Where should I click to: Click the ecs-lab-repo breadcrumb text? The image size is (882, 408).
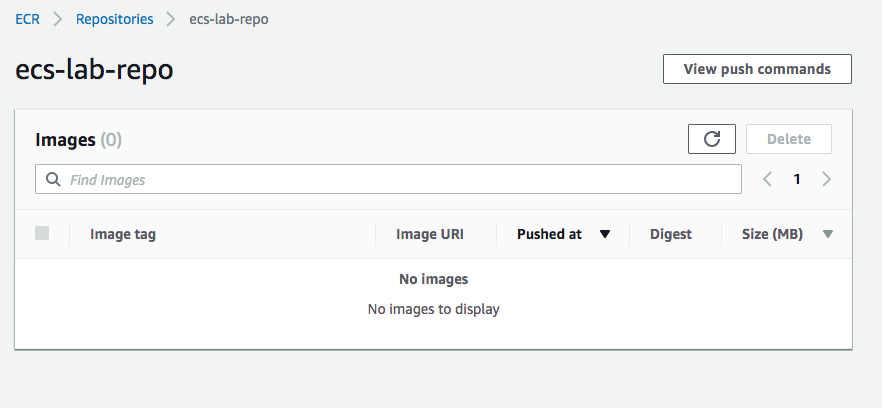point(229,19)
